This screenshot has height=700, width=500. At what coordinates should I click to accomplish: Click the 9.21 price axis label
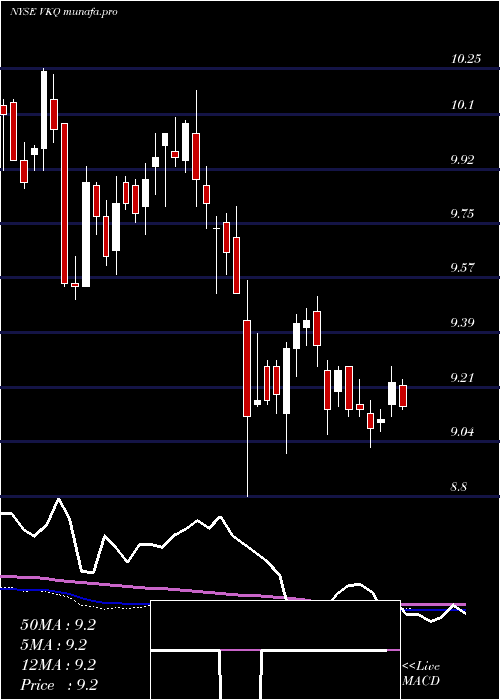pyautogui.click(x=462, y=378)
